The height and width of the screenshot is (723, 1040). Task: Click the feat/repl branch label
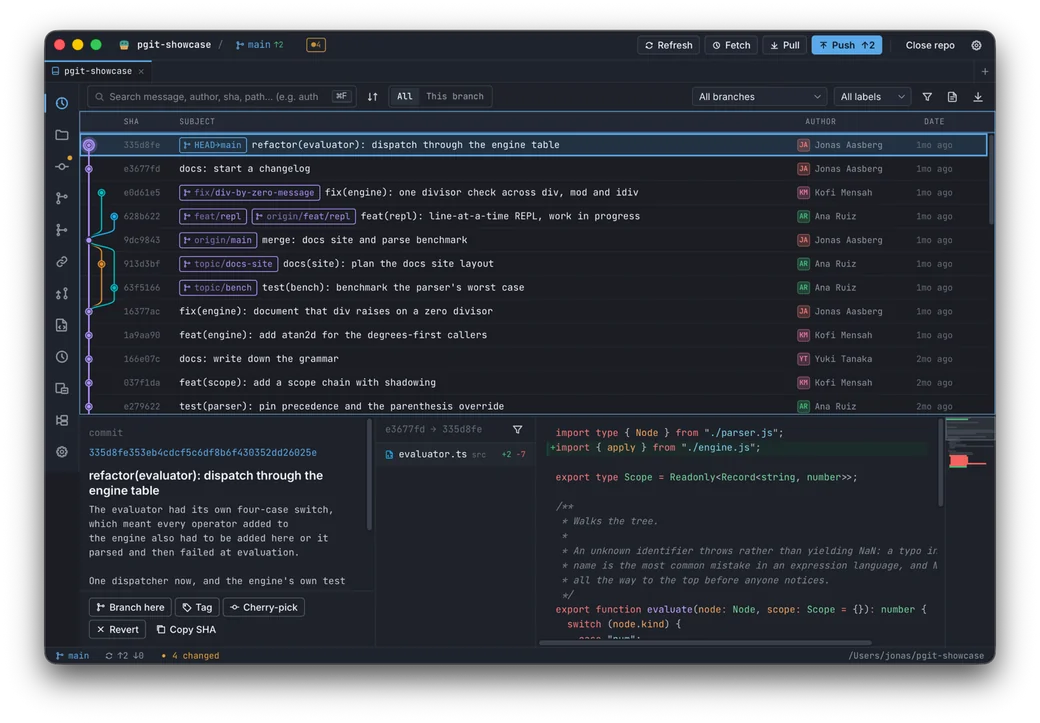[212, 216]
